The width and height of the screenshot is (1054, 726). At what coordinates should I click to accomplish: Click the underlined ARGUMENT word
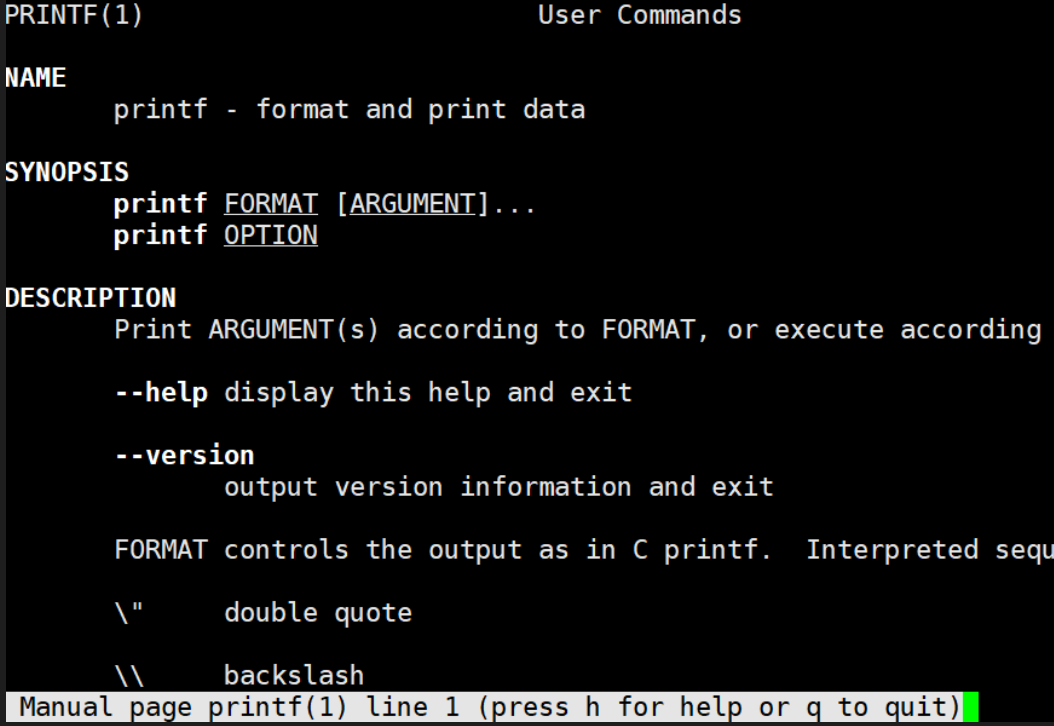412,204
